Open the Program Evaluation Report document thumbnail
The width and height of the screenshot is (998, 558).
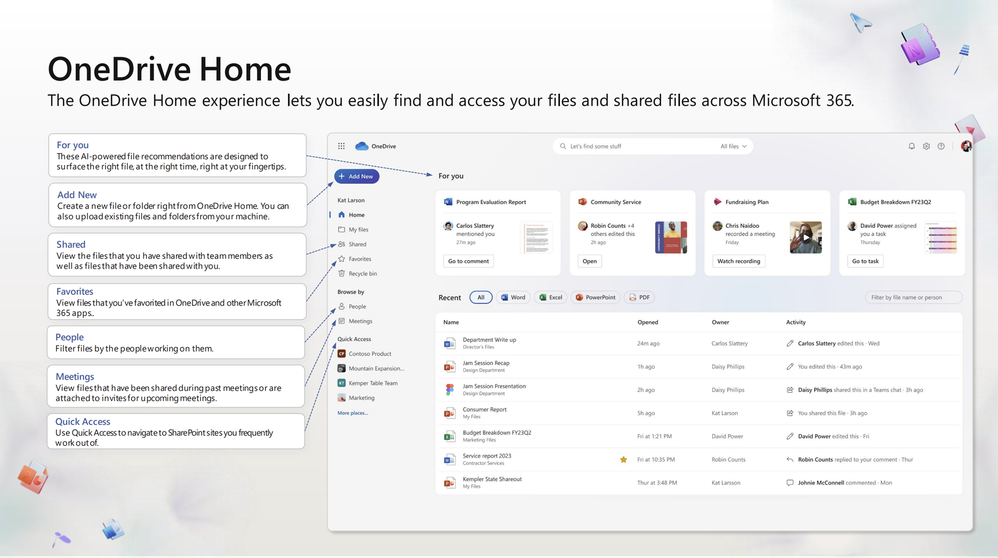coord(536,238)
